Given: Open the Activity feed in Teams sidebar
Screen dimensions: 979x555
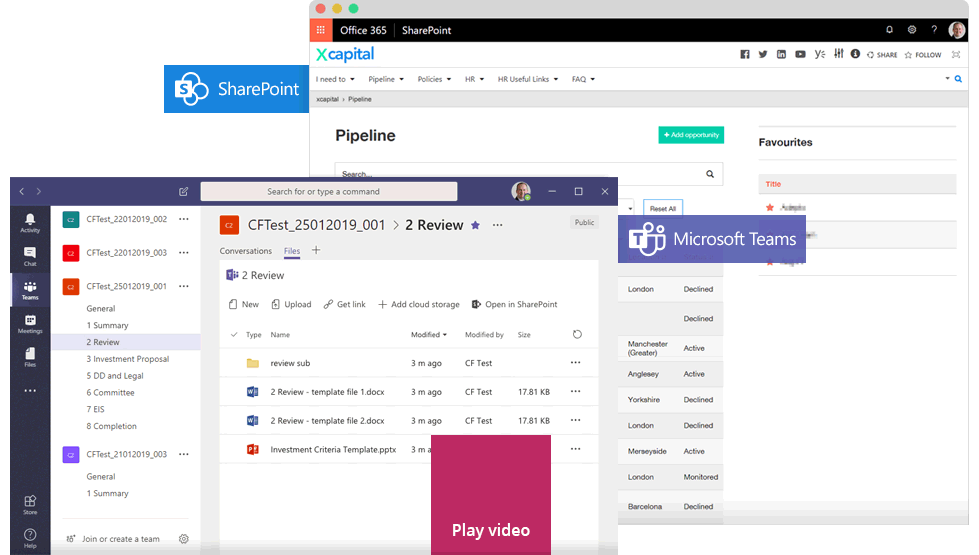Looking at the screenshot, I should (30, 222).
